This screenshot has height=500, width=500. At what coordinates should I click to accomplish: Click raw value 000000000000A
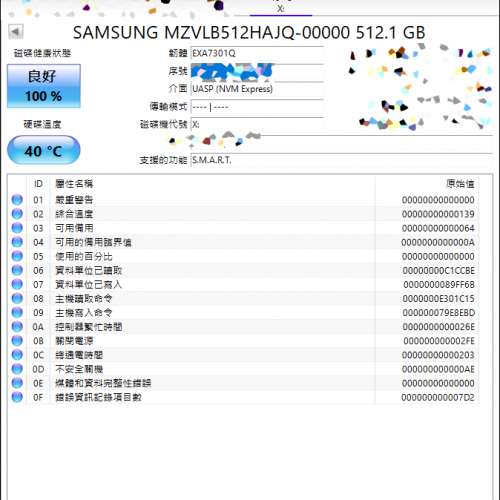point(438,242)
